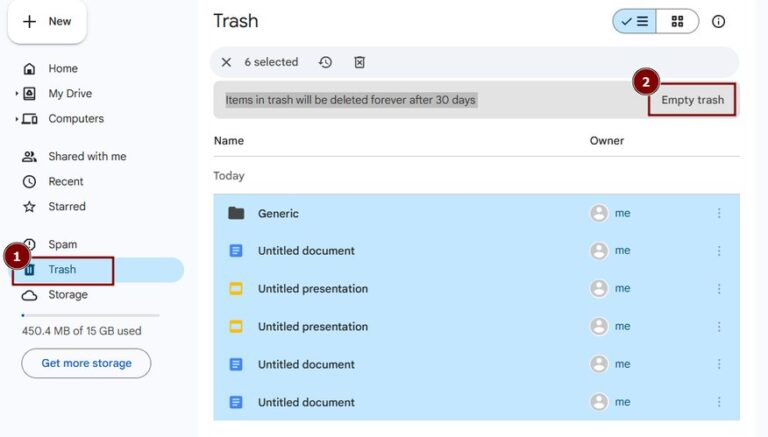Open more actions for second Untitled presentation
Viewport: 768px width, 437px height.
(719, 326)
